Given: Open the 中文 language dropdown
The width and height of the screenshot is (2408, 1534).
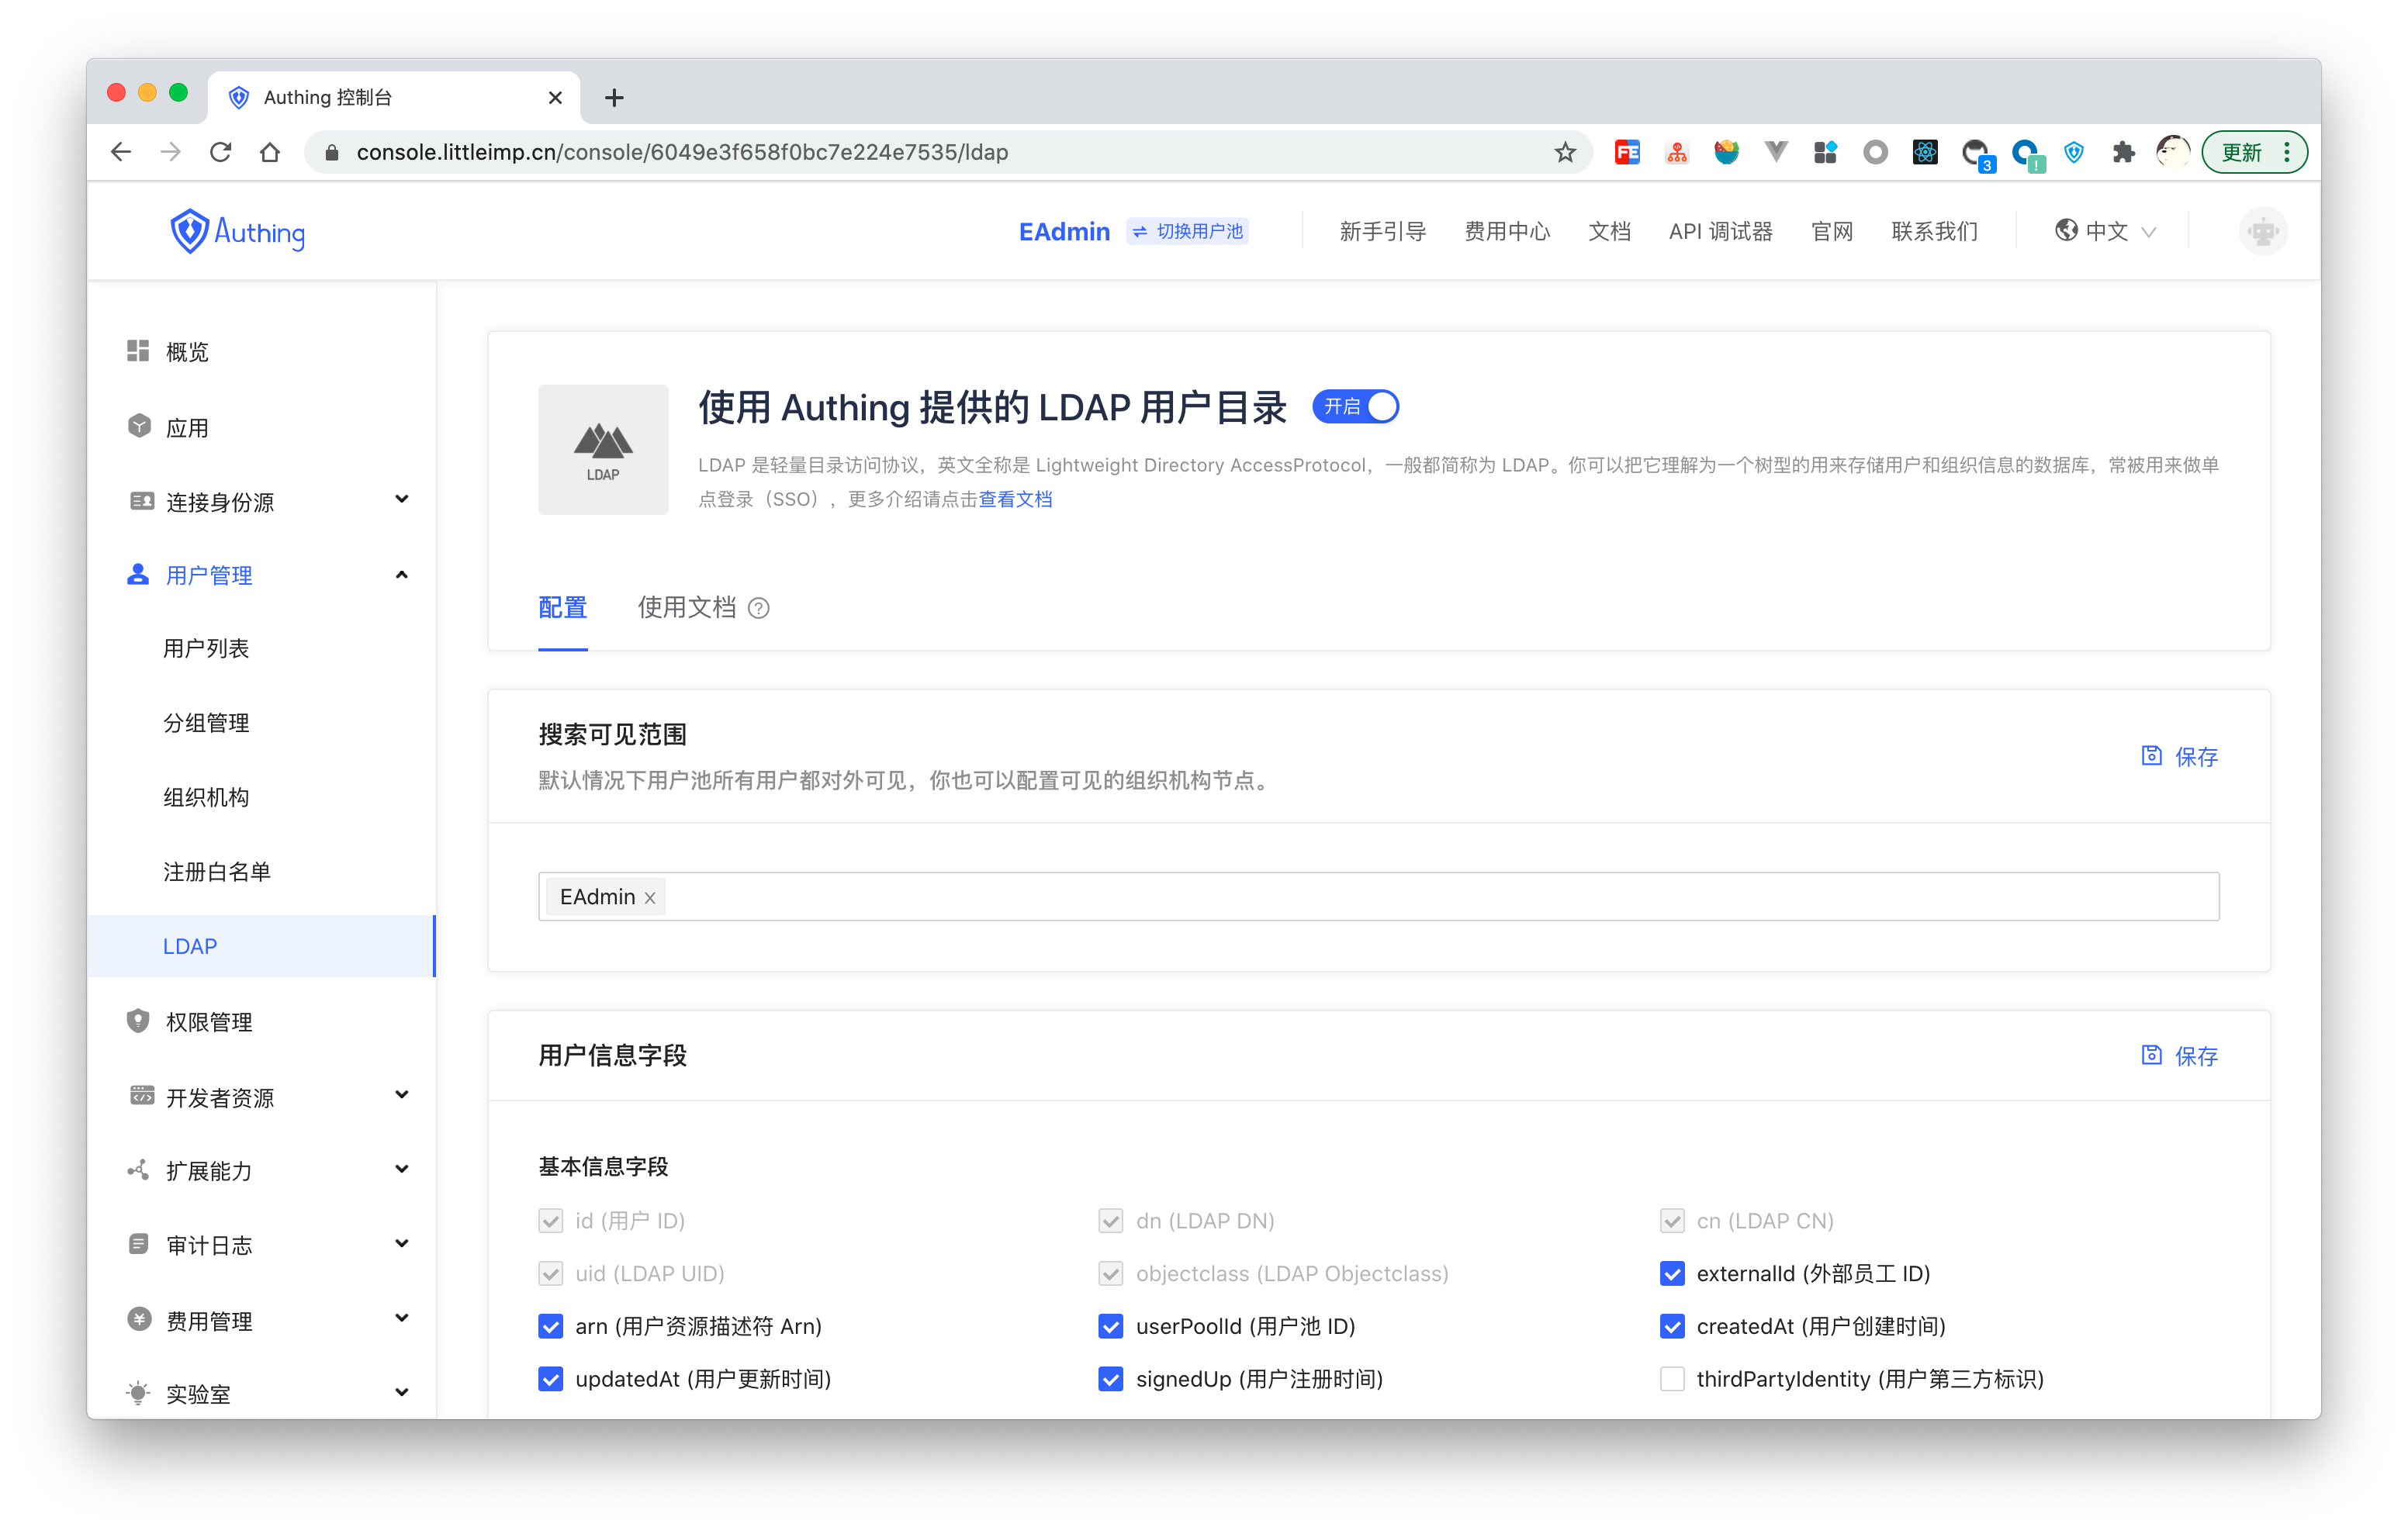Looking at the screenshot, I should coord(2105,231).
